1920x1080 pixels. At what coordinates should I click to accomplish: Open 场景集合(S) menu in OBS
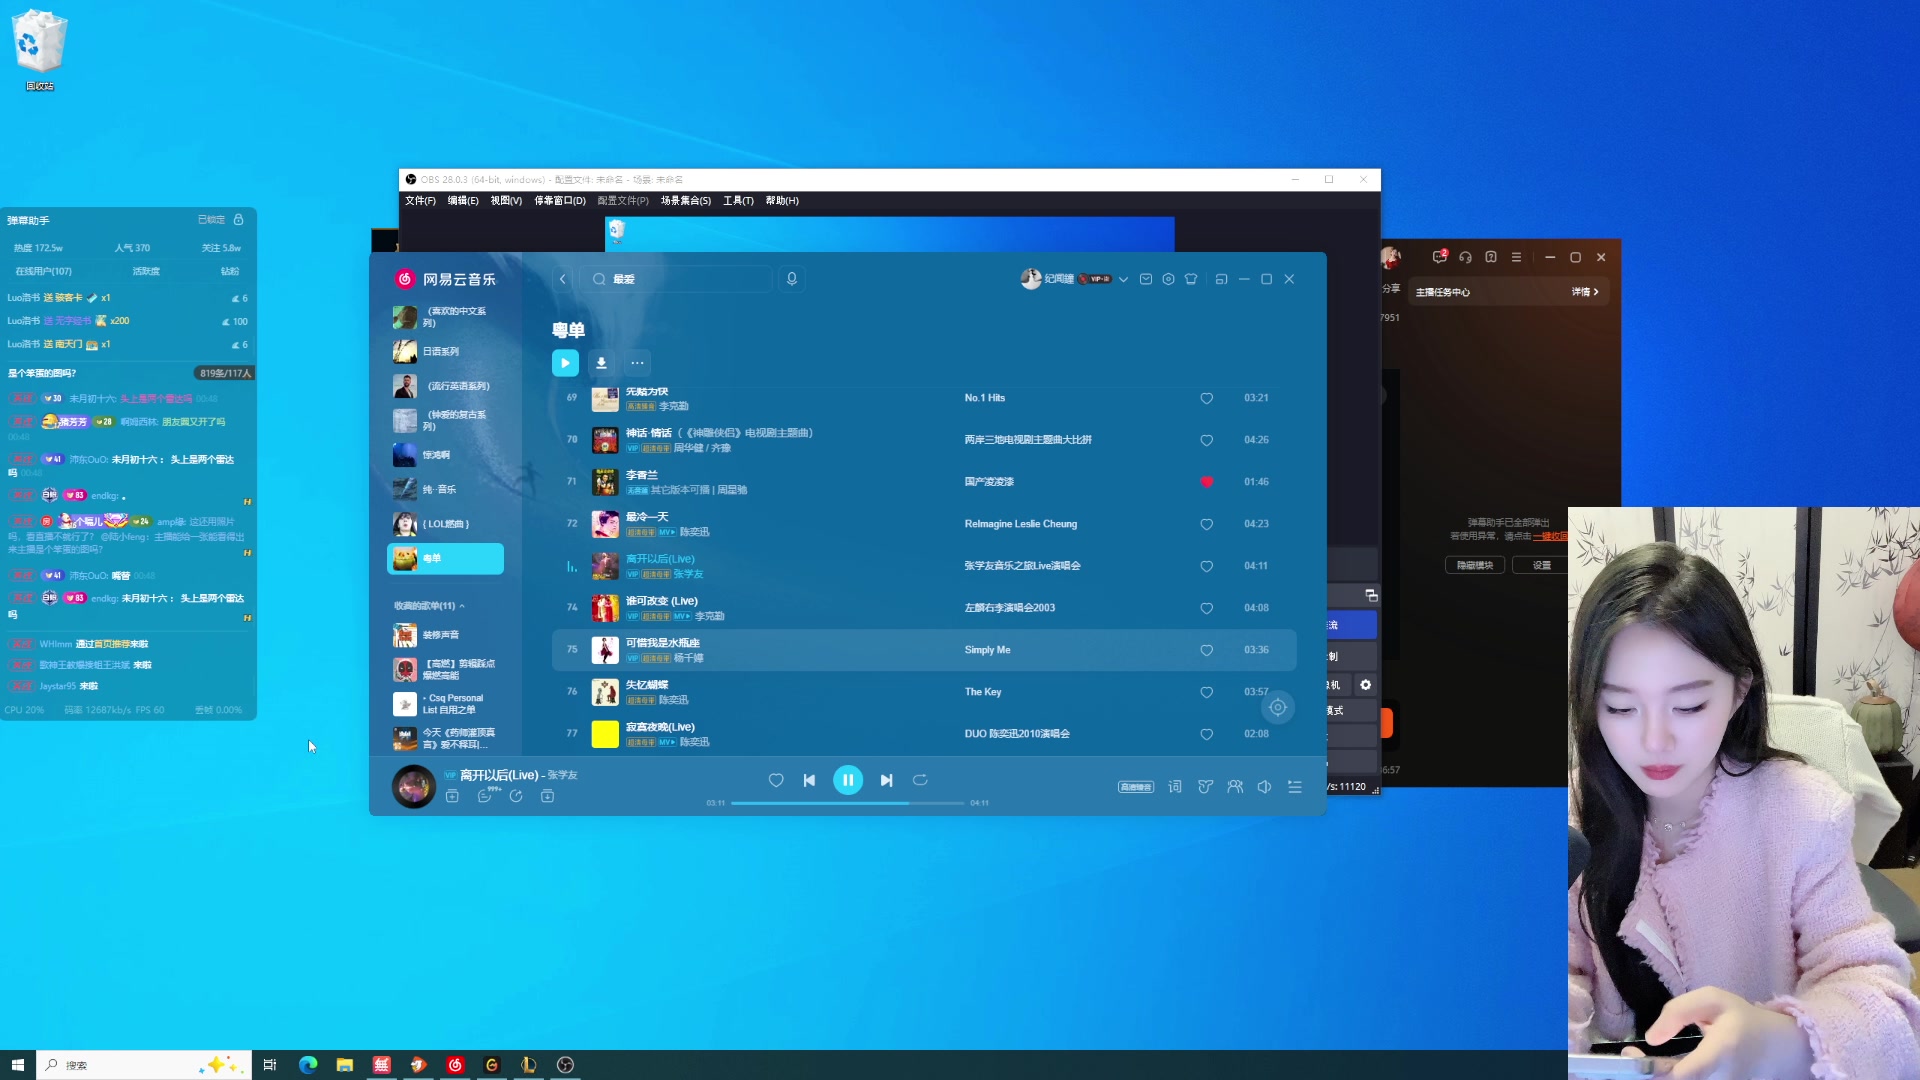pos(686,201)
